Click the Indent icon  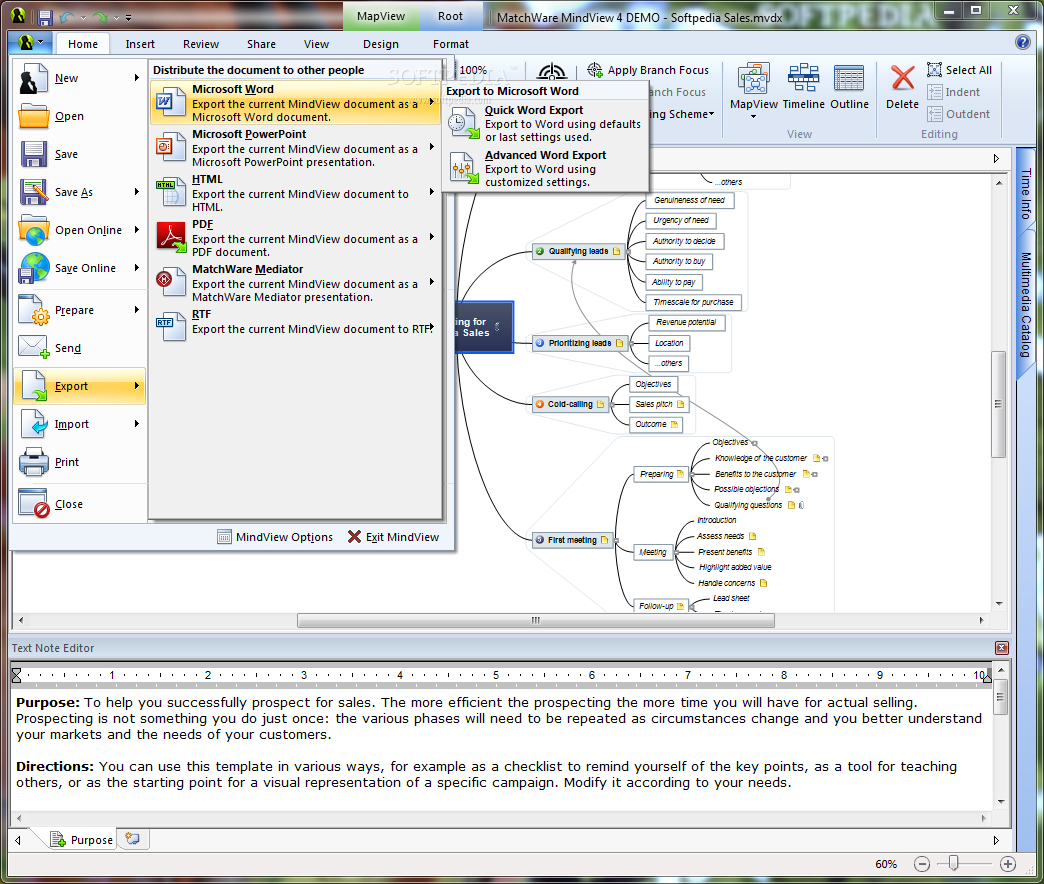pos(934,92)
